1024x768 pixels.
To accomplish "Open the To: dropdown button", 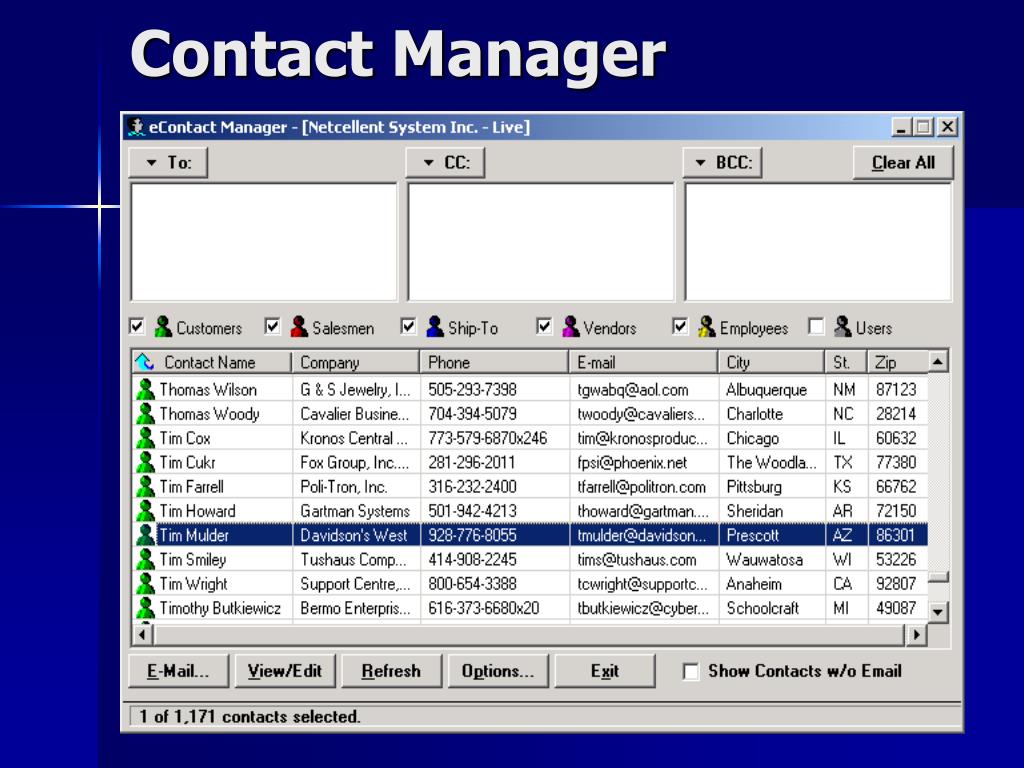I will pyautogui.click(x=168, y=163).
